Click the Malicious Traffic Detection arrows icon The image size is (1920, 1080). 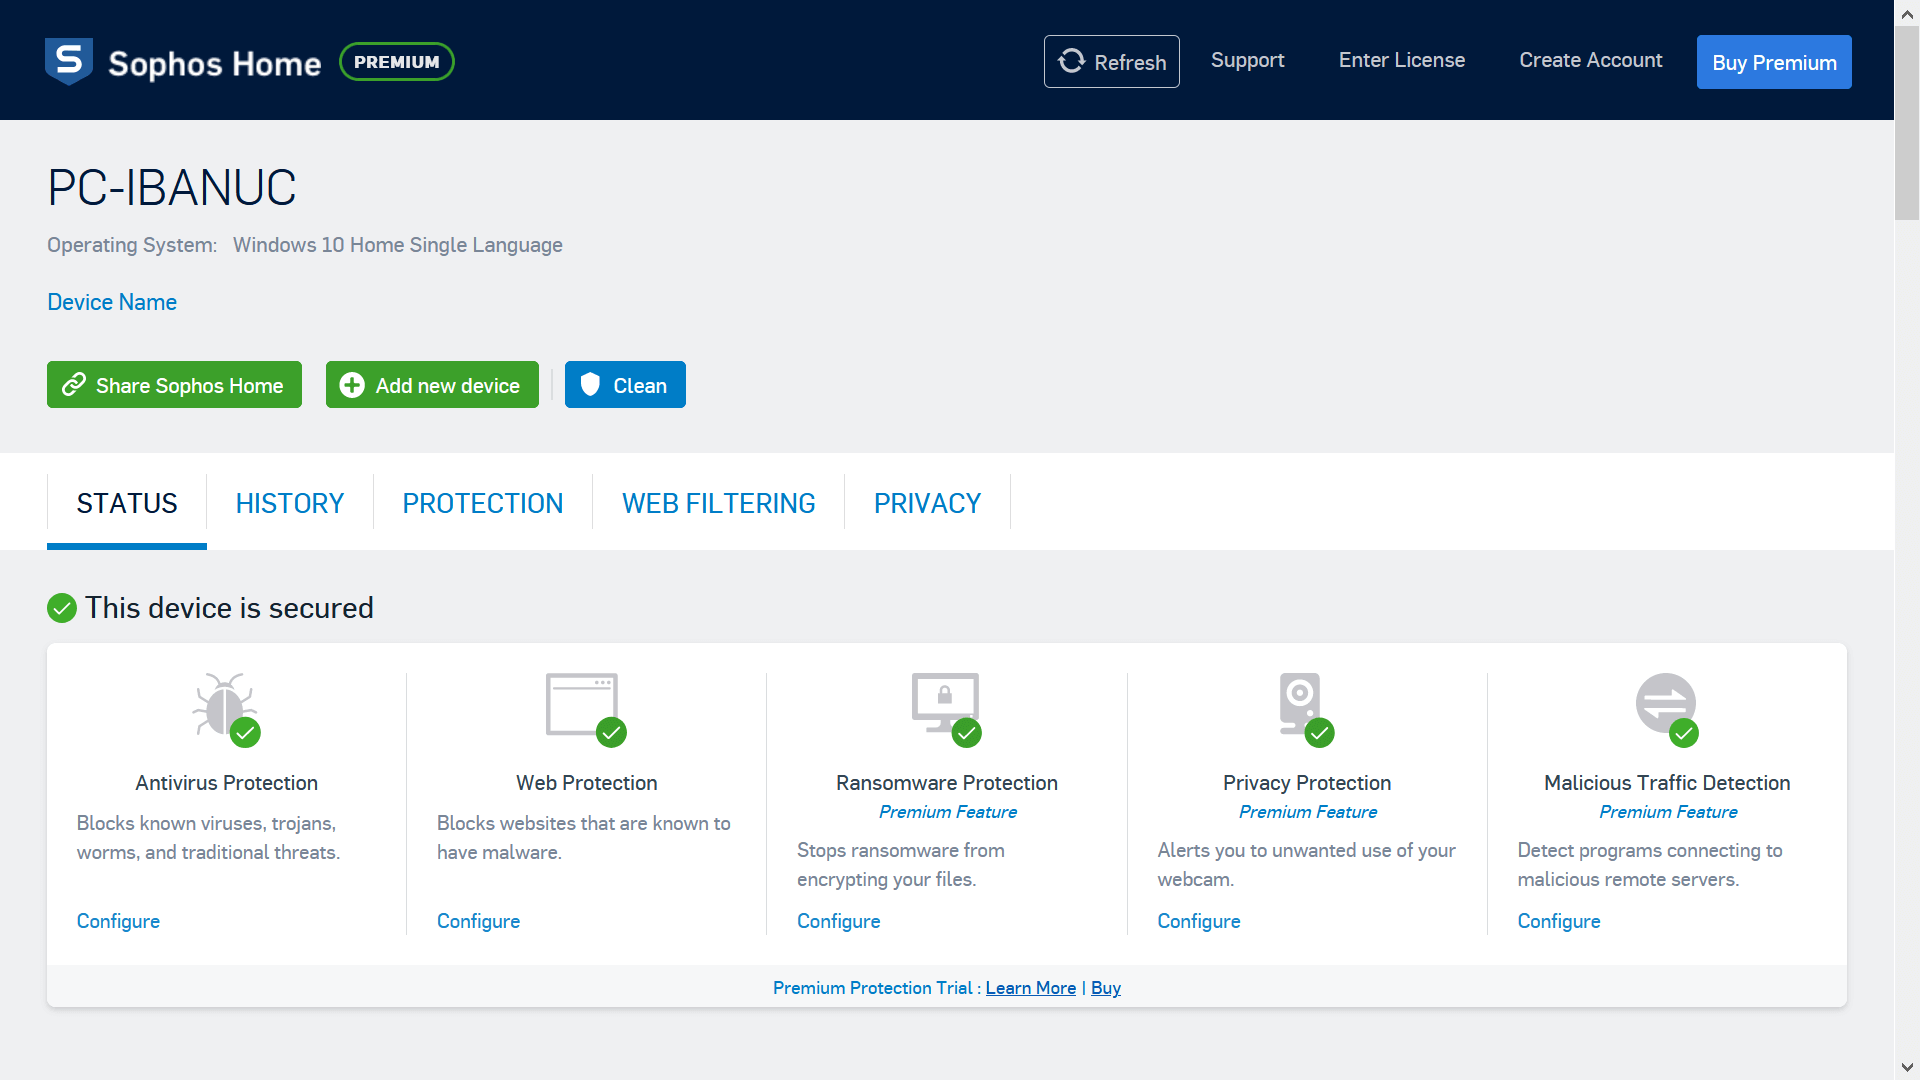pos(1666,709)
